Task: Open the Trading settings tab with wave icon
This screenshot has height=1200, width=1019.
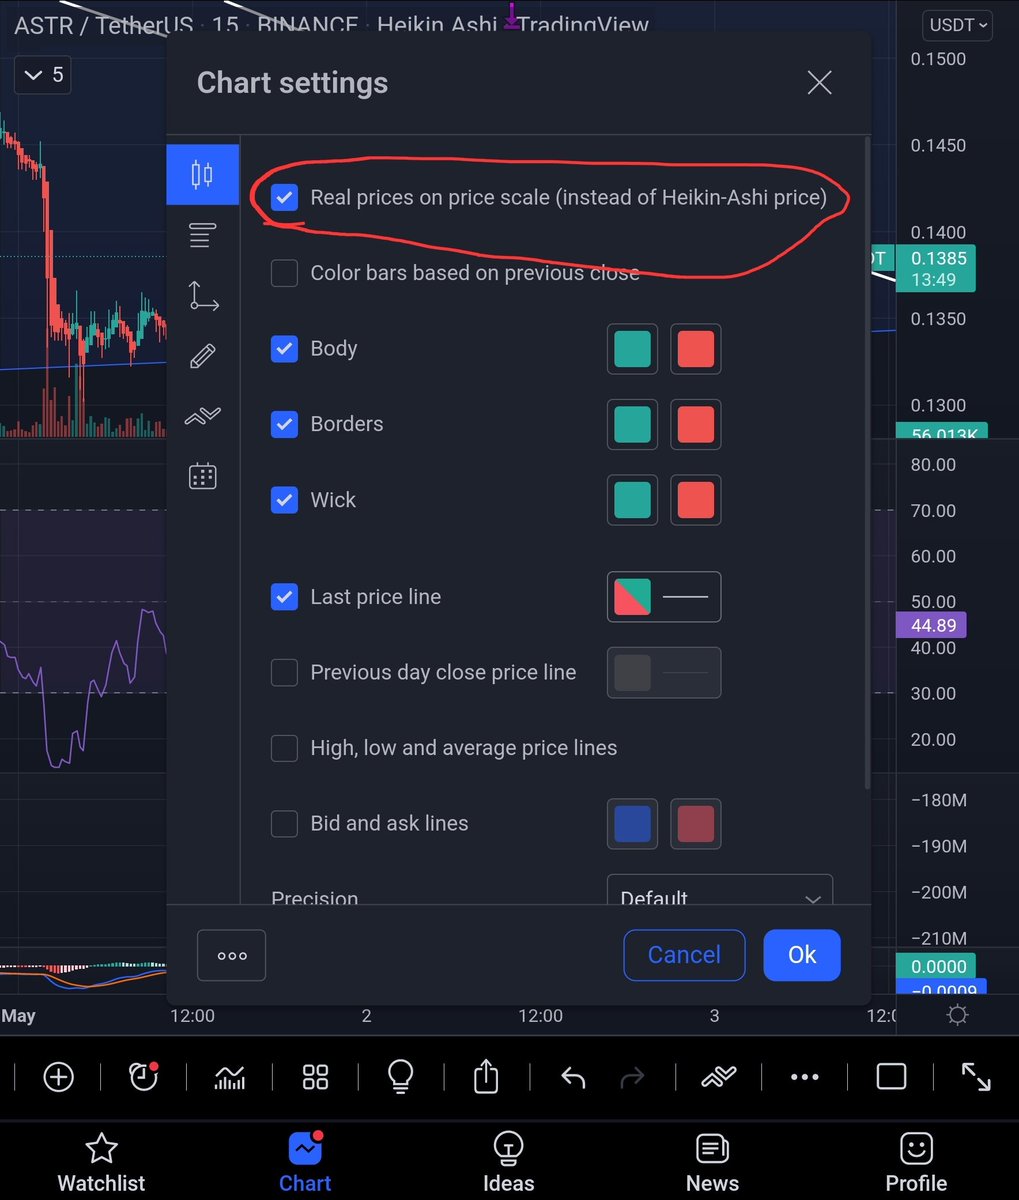Action: coord(202,416)
